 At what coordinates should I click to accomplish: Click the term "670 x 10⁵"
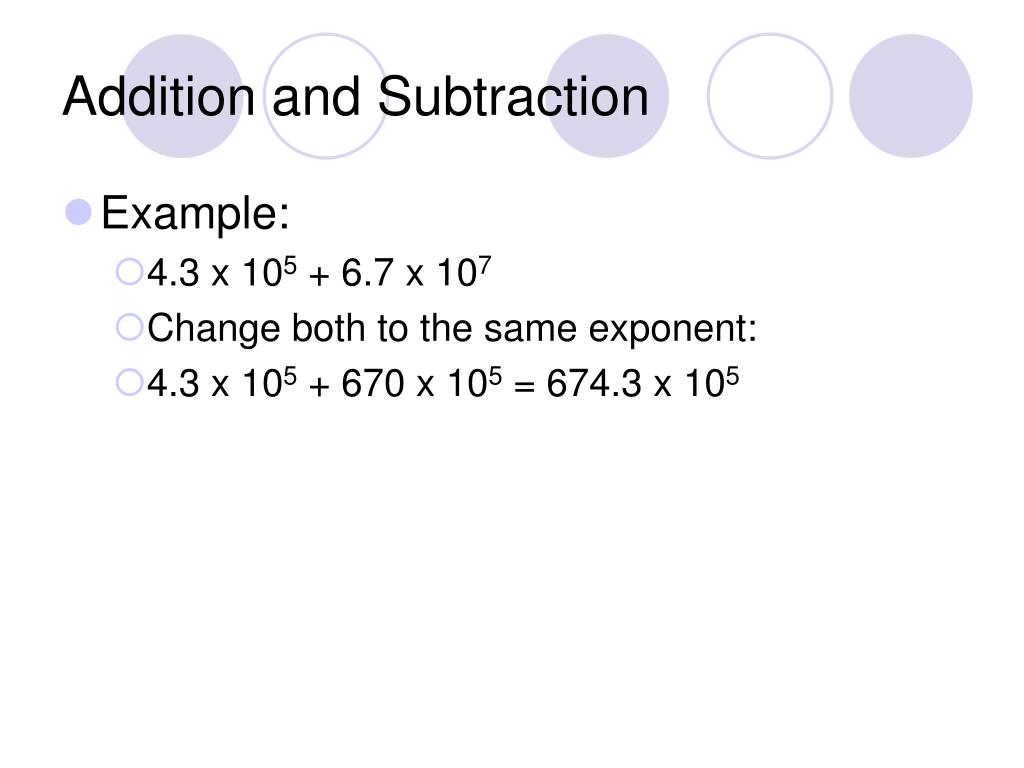pyautogui.click(x=422, y=383)
